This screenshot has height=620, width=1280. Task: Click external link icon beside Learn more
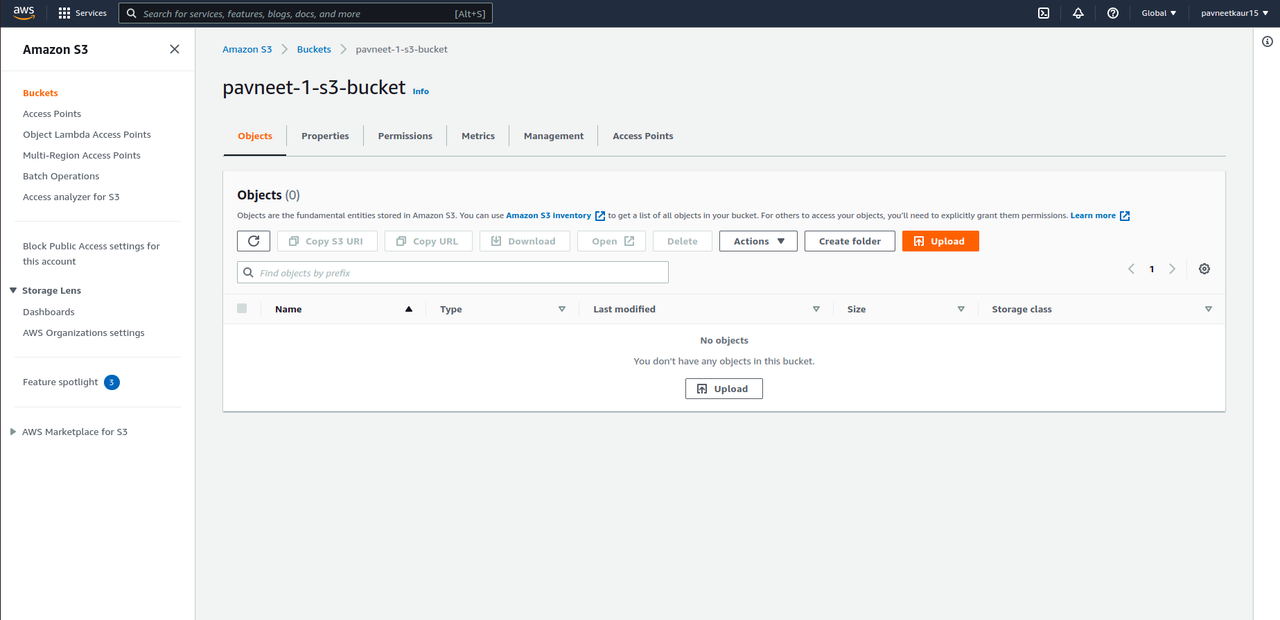[1125, 216]
